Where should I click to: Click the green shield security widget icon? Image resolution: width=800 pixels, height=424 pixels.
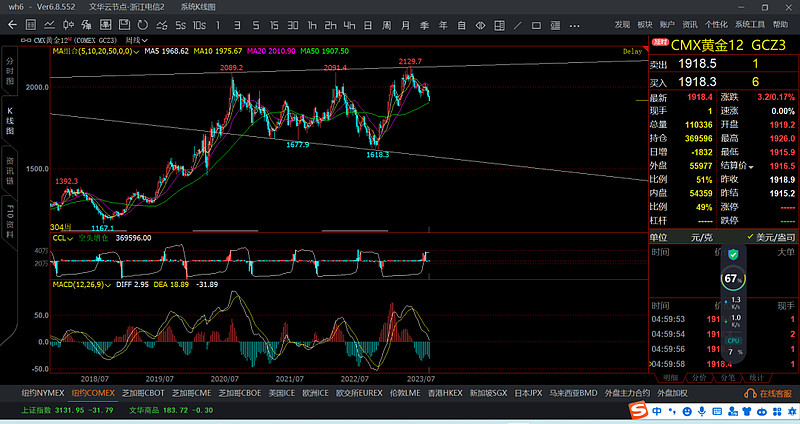pyautogui.click(x=733, y=254)
